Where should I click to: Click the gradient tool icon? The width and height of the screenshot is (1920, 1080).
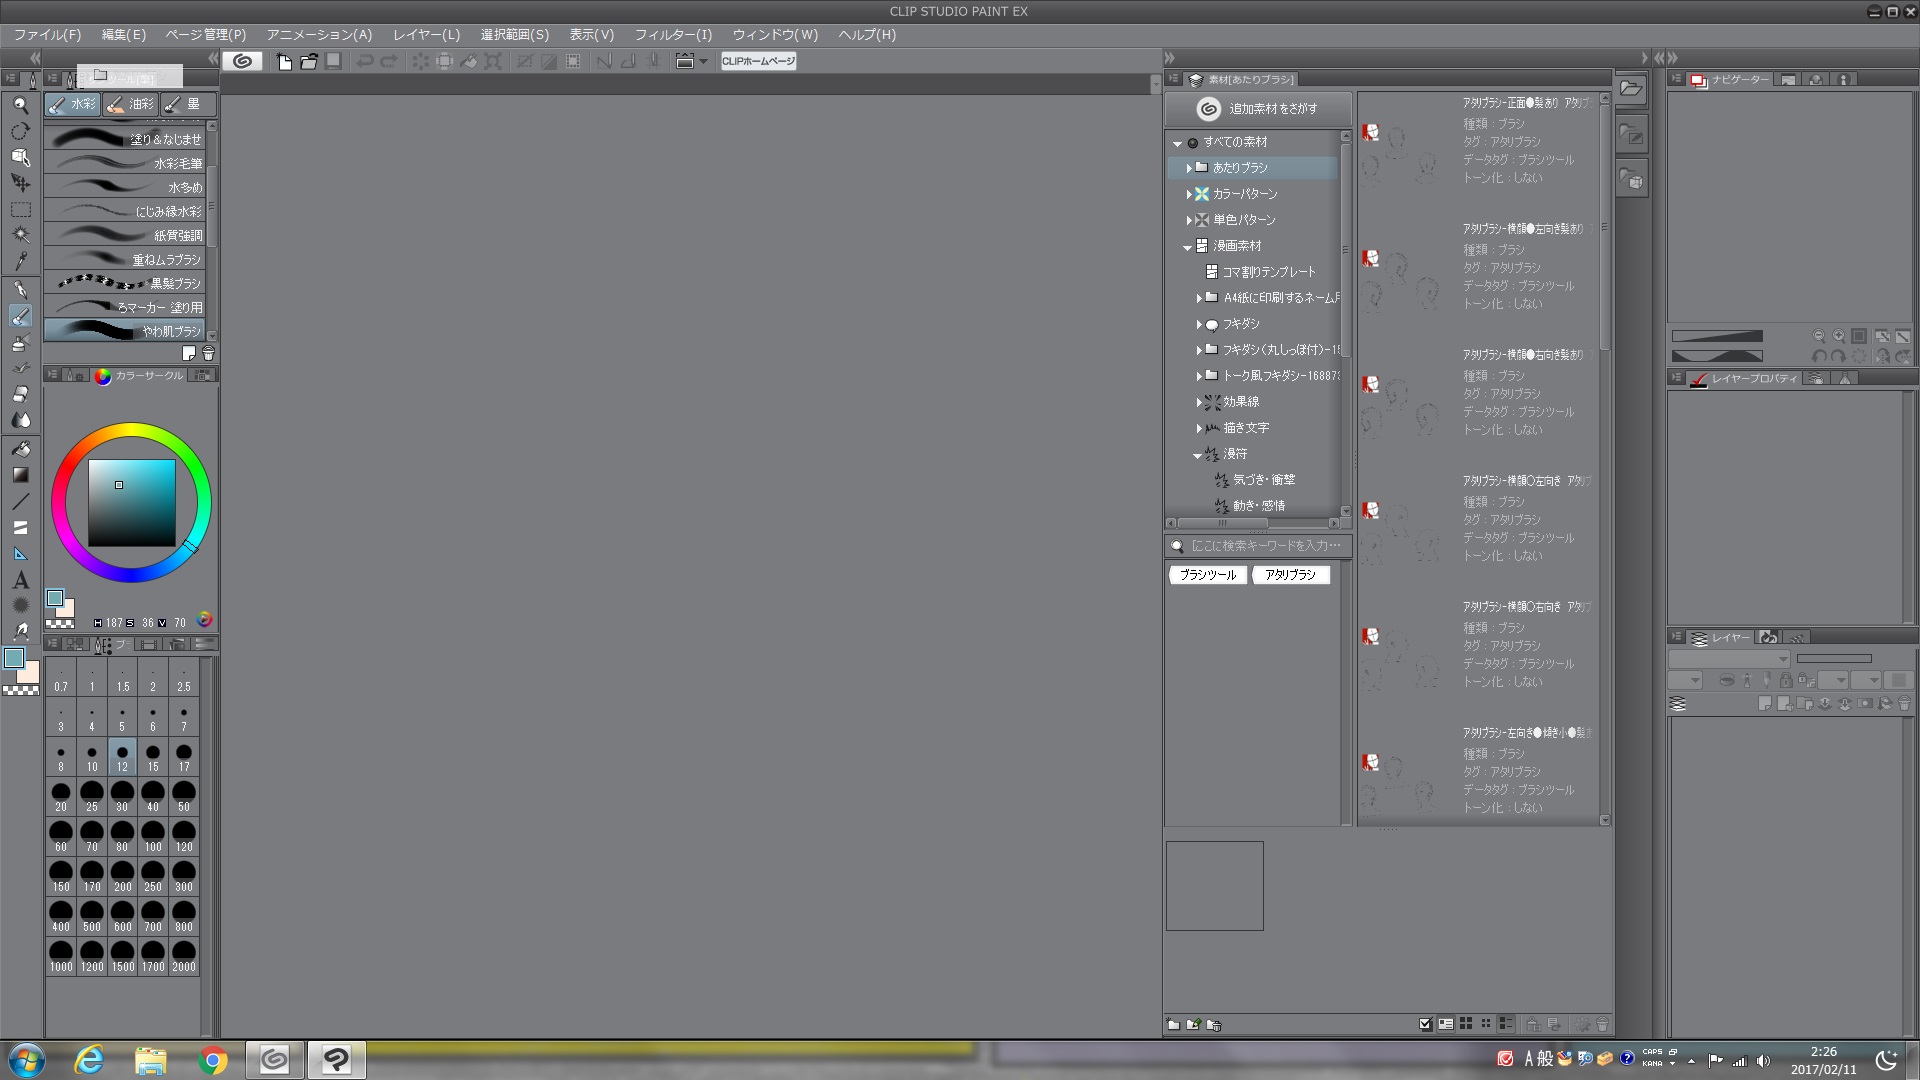click(20, 475)
